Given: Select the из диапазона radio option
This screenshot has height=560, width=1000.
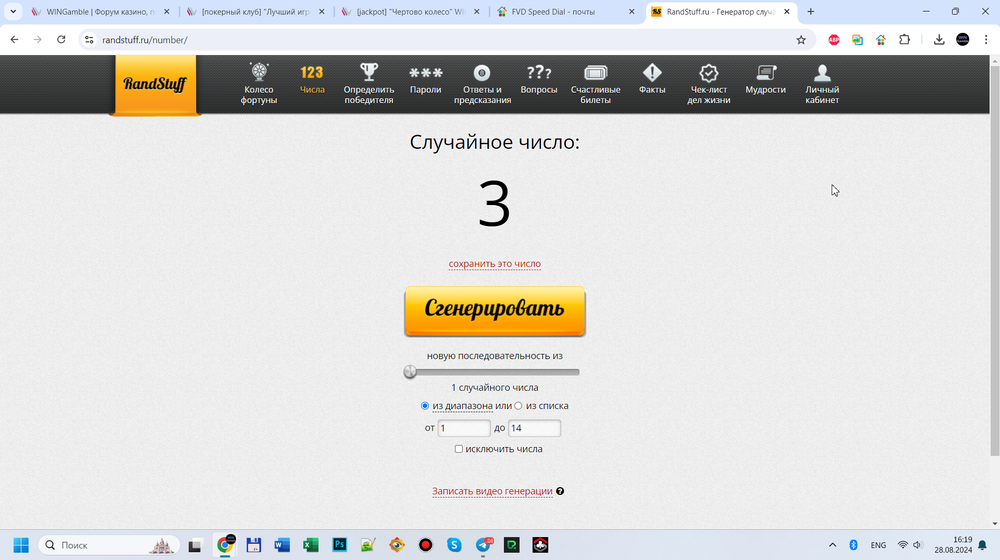Looking at the screenshot, I should pyautogui.click(x=425, y=406).
